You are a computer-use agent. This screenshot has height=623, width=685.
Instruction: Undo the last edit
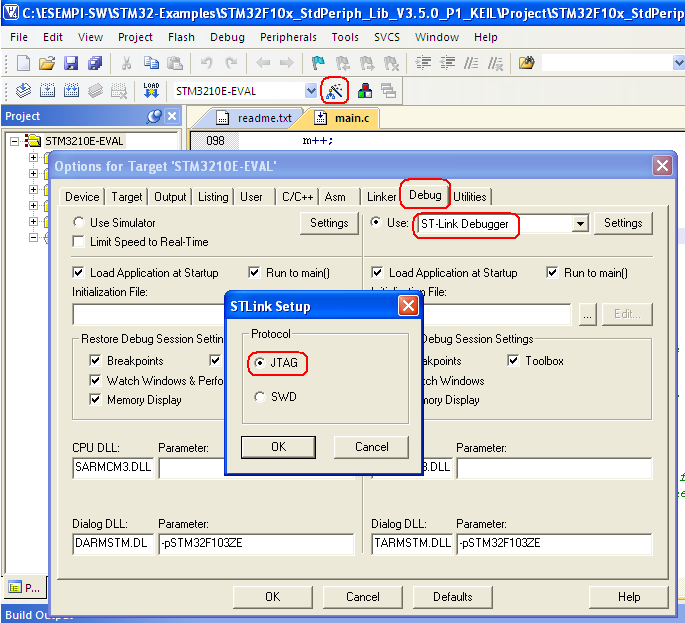(206, 63)
